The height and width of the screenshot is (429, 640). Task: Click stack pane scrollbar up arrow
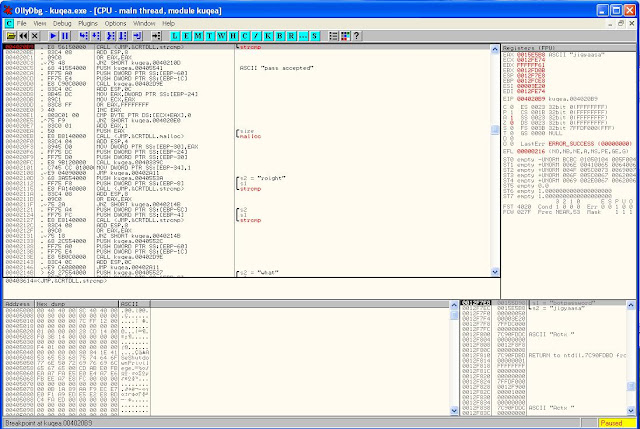coord(631,305)
